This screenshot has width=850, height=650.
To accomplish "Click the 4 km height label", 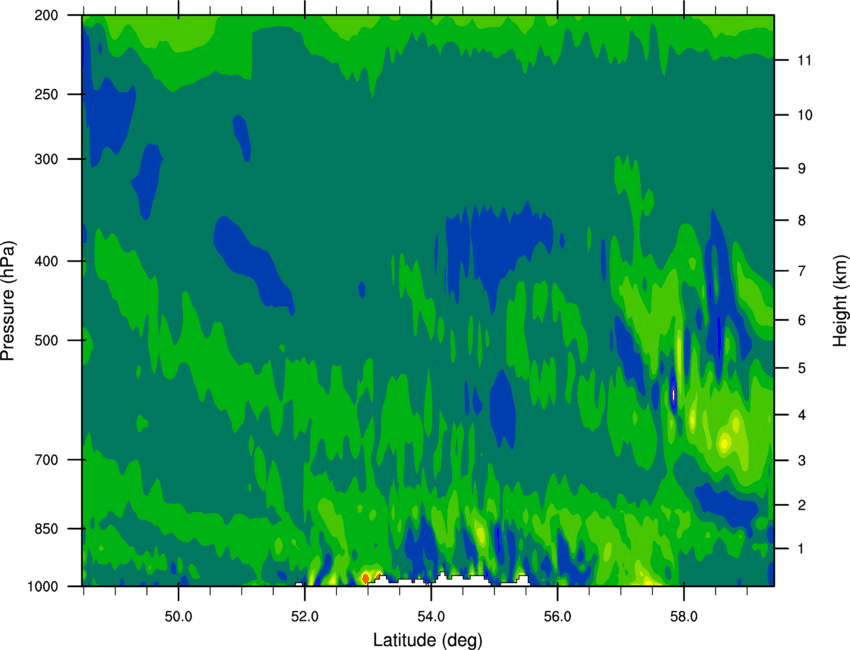I will click(802, 415).
